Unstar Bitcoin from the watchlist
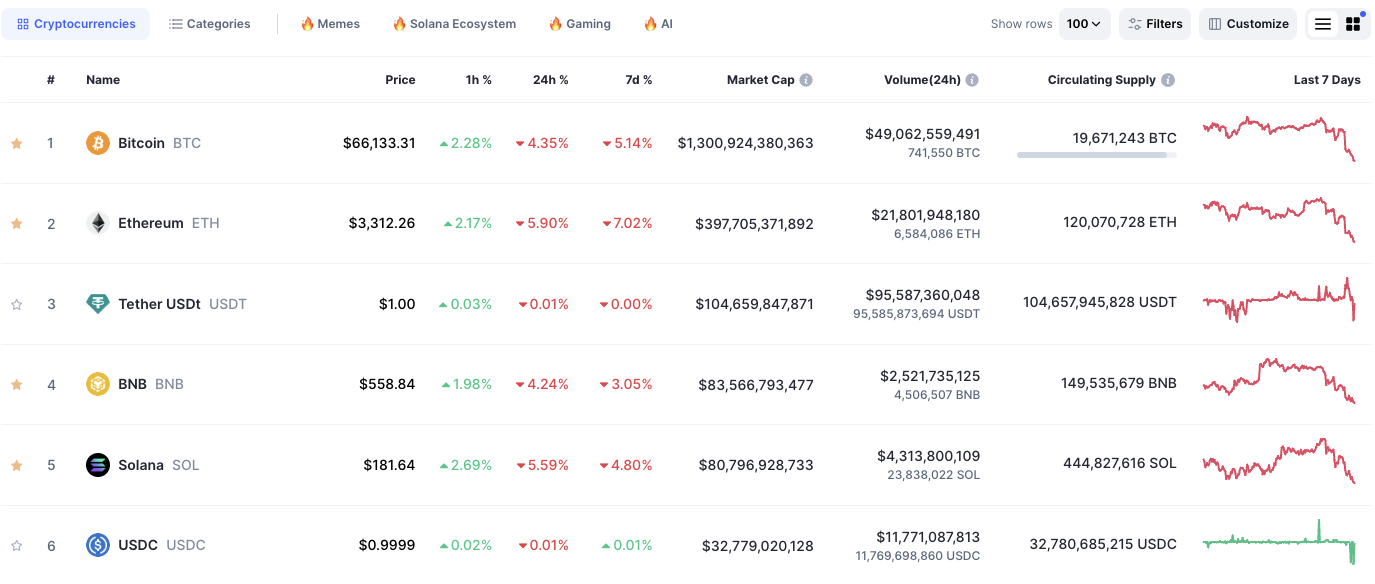 click(16, 143)
